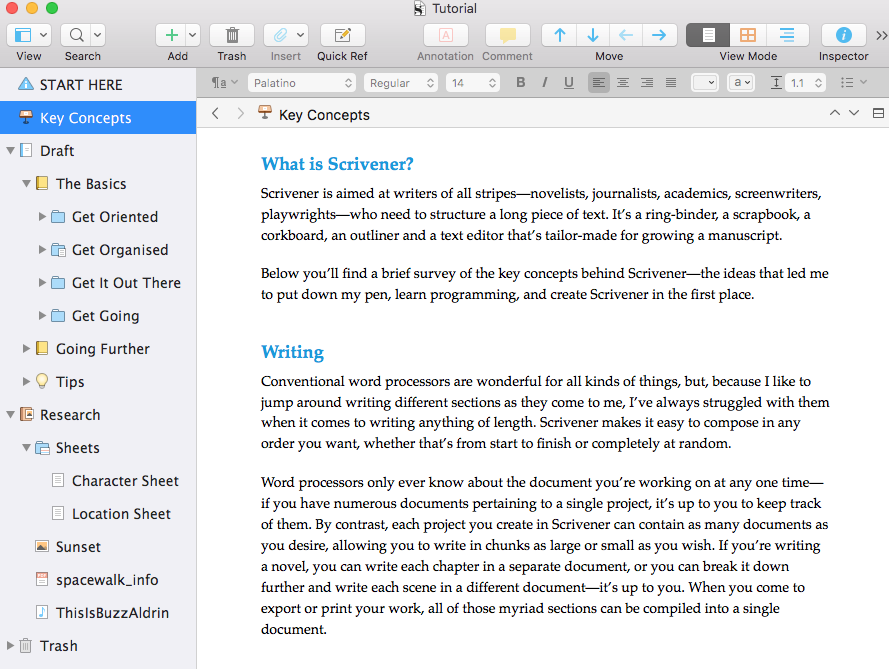Open the list style dropdown

(853, 83)
